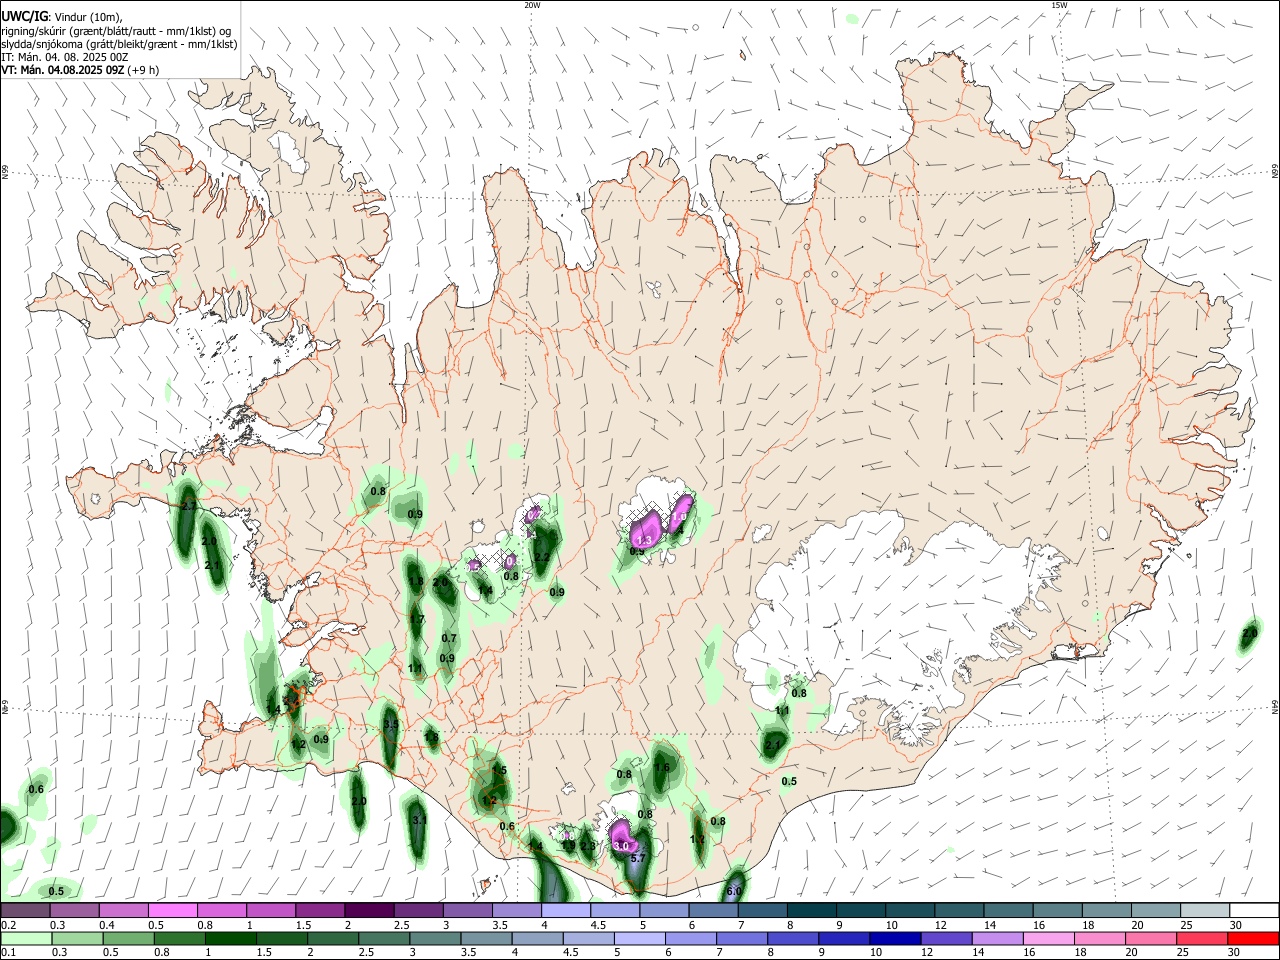Screen dimensions: 1280x960
Task: Pick the upper legend swatch labeled 1.5
Action: (320, 911)
